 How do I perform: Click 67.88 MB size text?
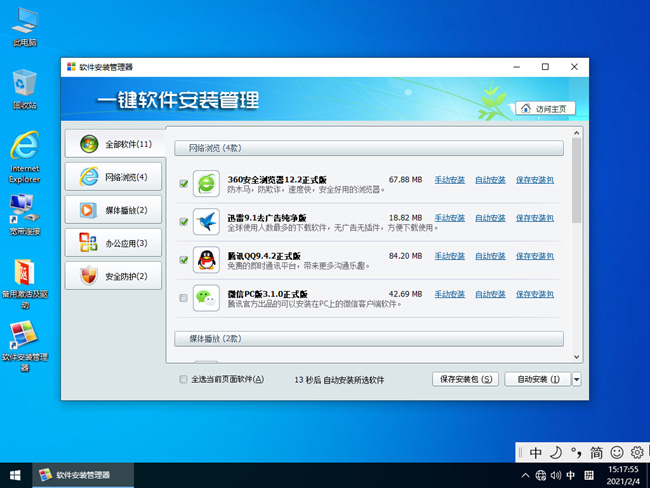(x=405, y=180)
